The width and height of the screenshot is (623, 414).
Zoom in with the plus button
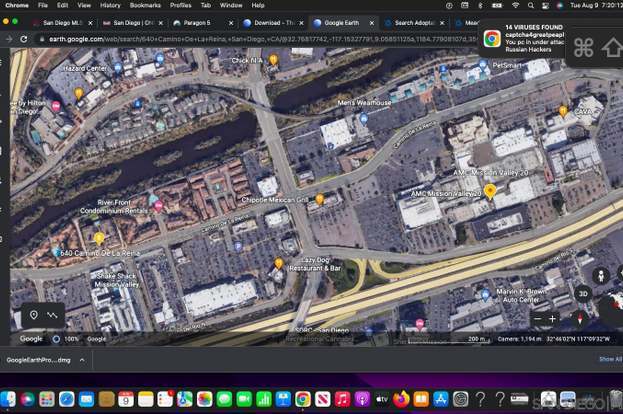552,319
